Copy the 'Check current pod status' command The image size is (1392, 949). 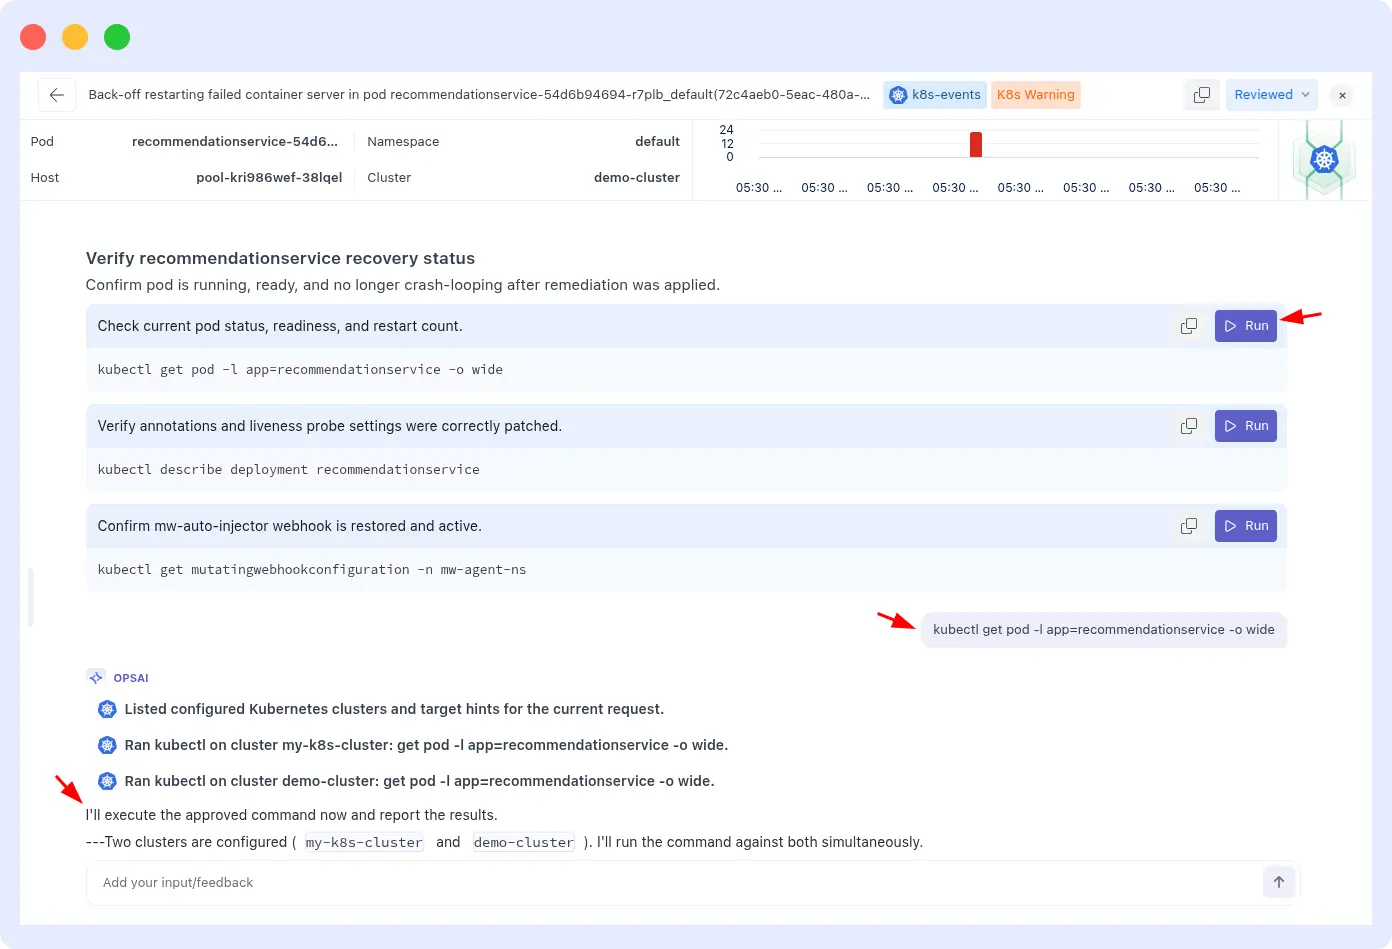click(1189, 326)
